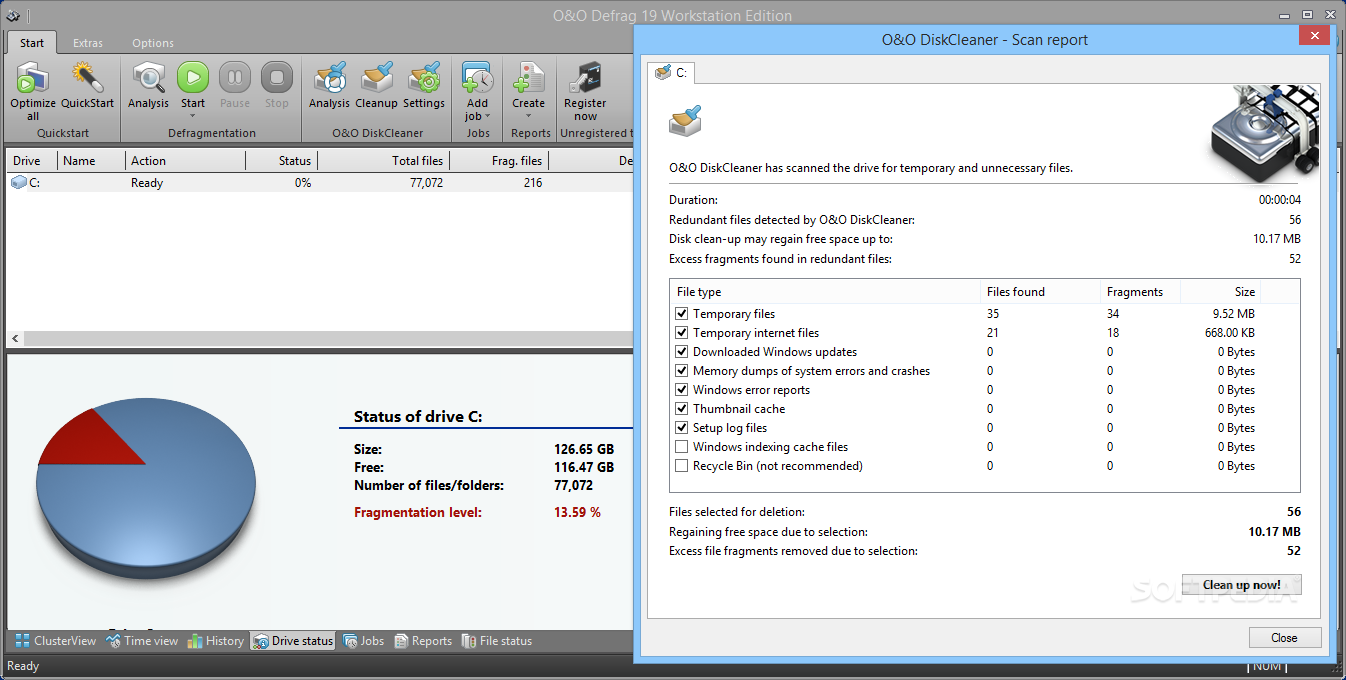Enable Recycle Bin (not recommended) checkbox
The width and height of the screenshot is (1346, 680).
click(682, 466)
